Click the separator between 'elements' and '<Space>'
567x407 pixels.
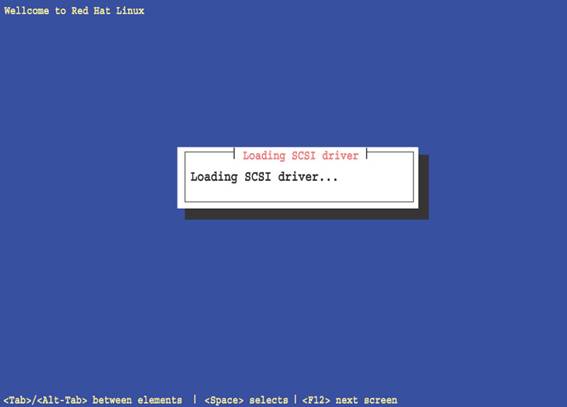point(195,399)
